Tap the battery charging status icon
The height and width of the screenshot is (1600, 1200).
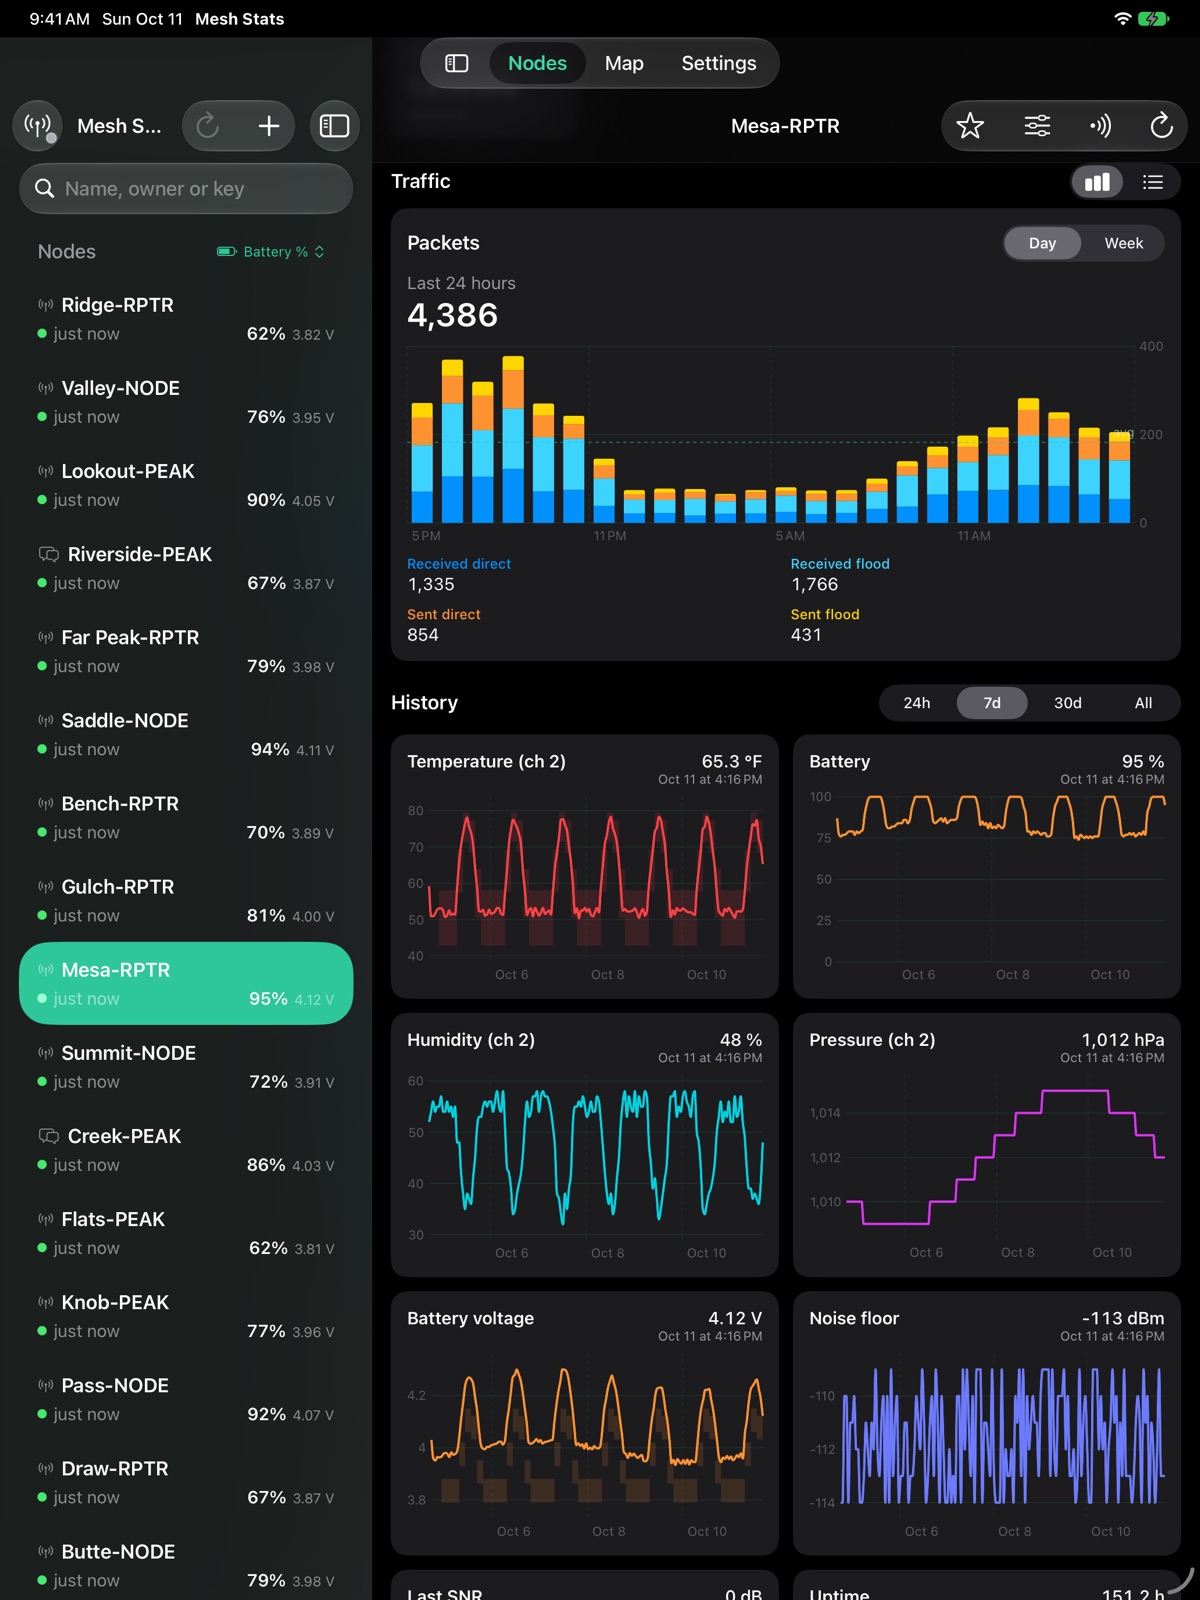(1154, 19)
